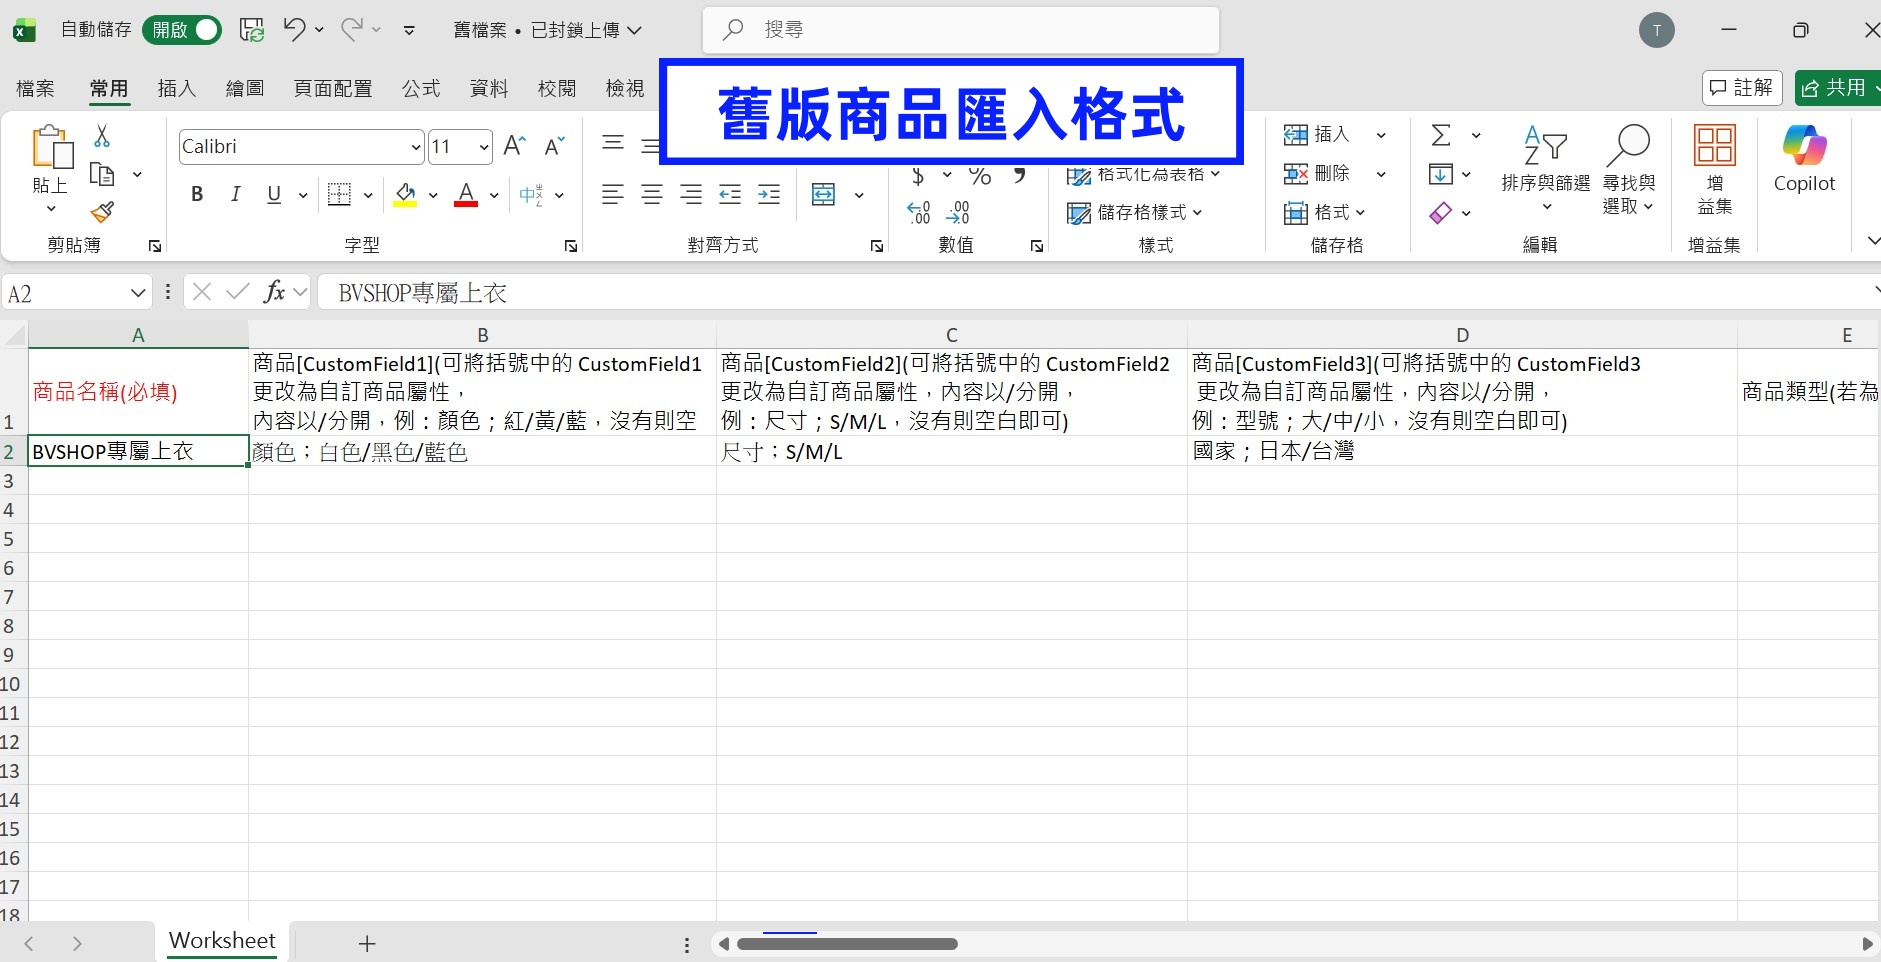Open the File tab

coord(35,89)
